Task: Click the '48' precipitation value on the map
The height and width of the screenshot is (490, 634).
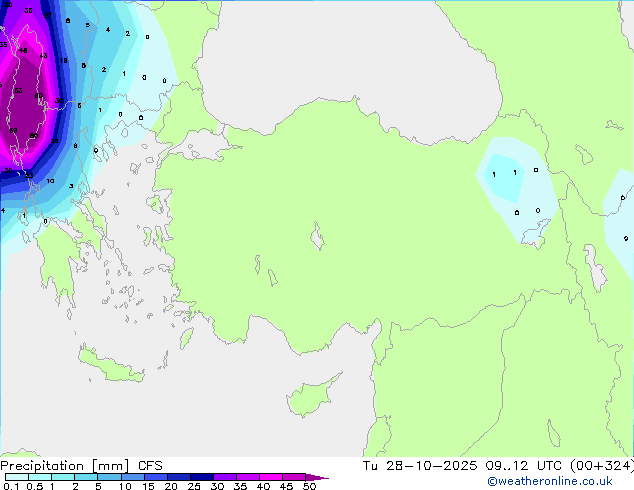Action: point(23,51)
